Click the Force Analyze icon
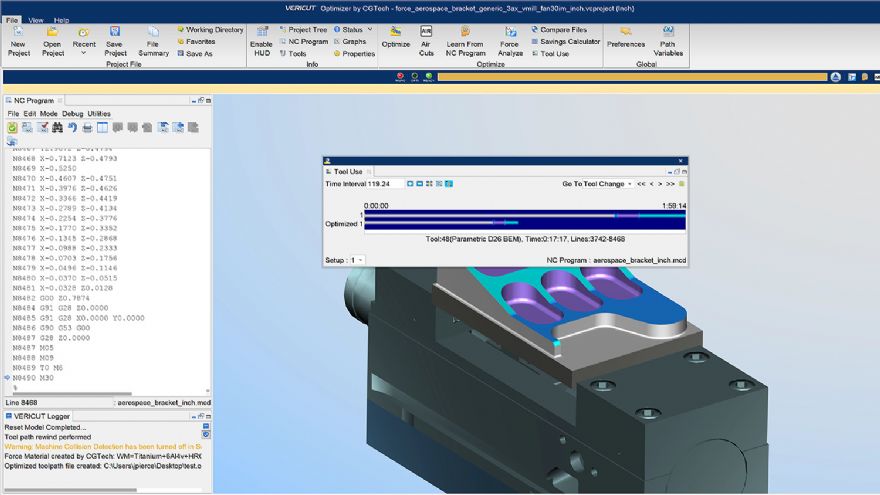 point(510,41)
